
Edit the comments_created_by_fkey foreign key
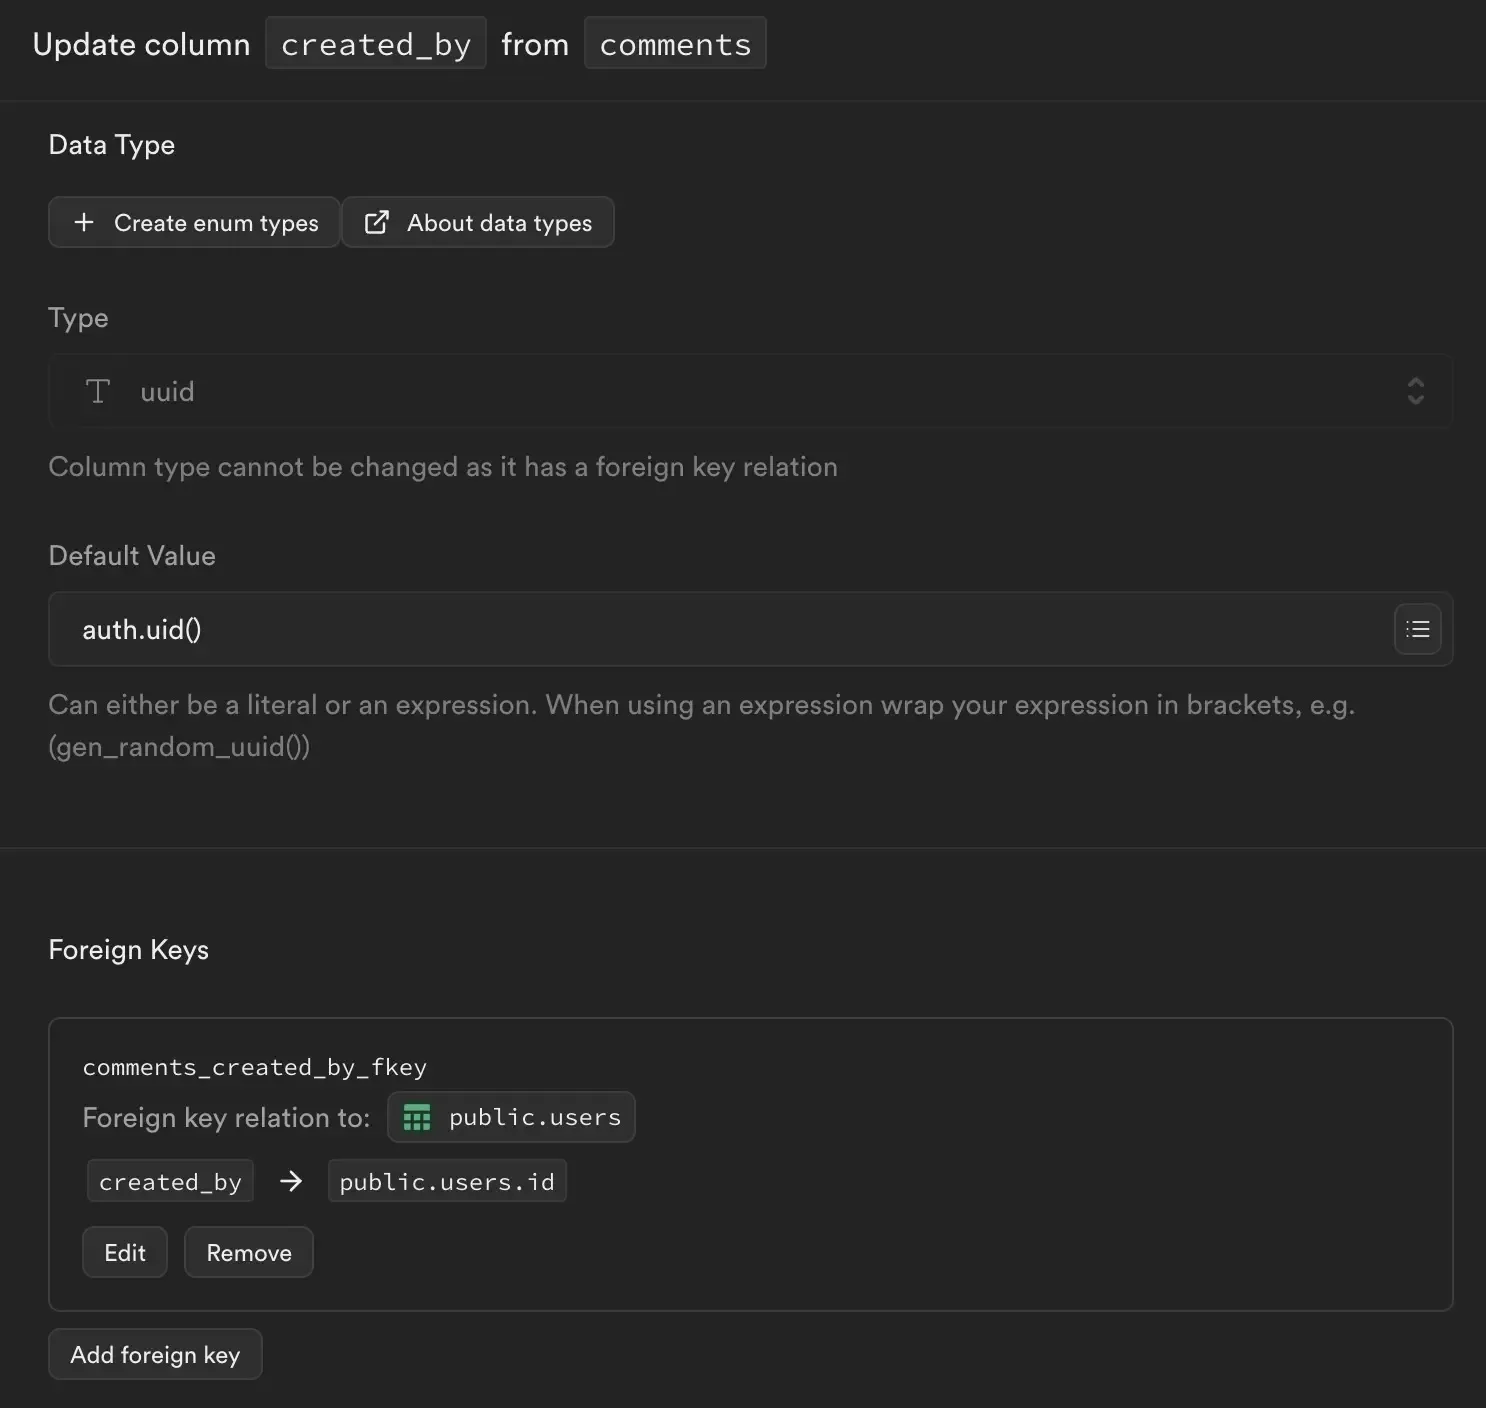124,1252
